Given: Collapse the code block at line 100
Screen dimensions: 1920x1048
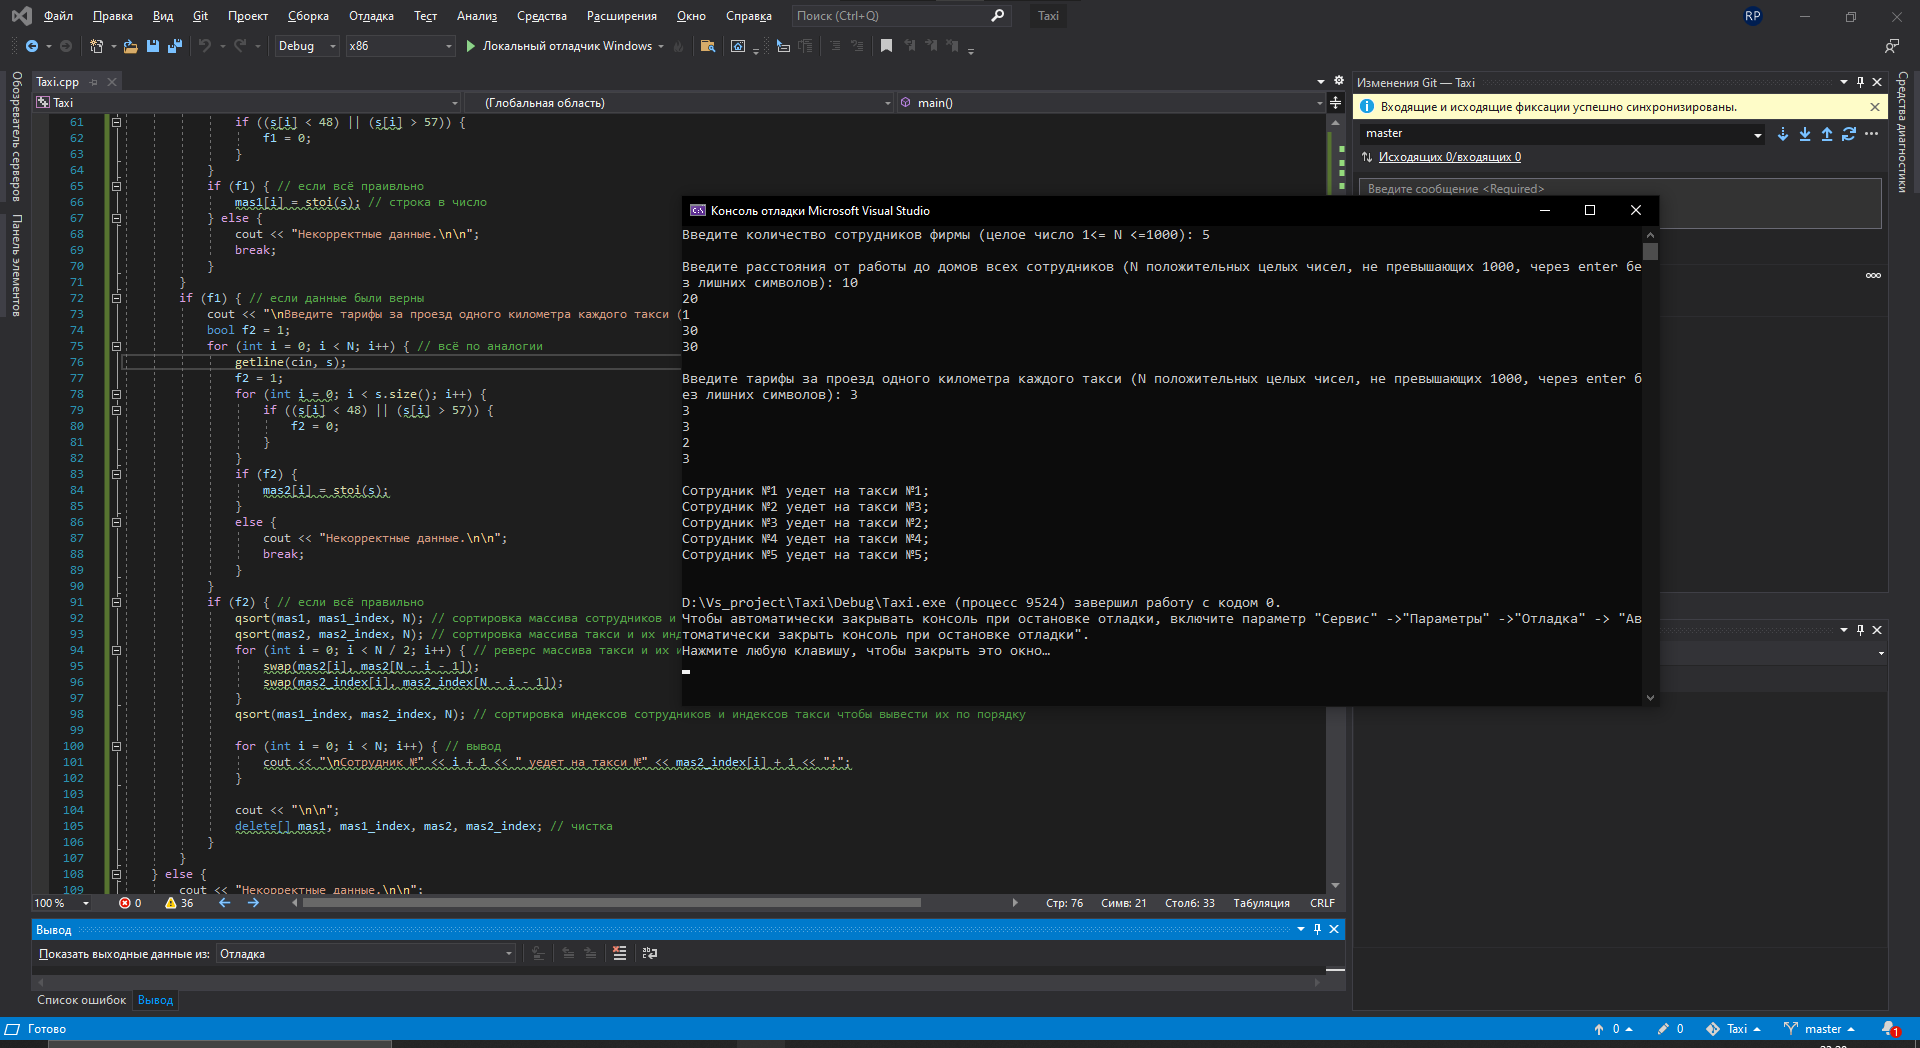Looking at the screenshot, I should click(116, 746).
